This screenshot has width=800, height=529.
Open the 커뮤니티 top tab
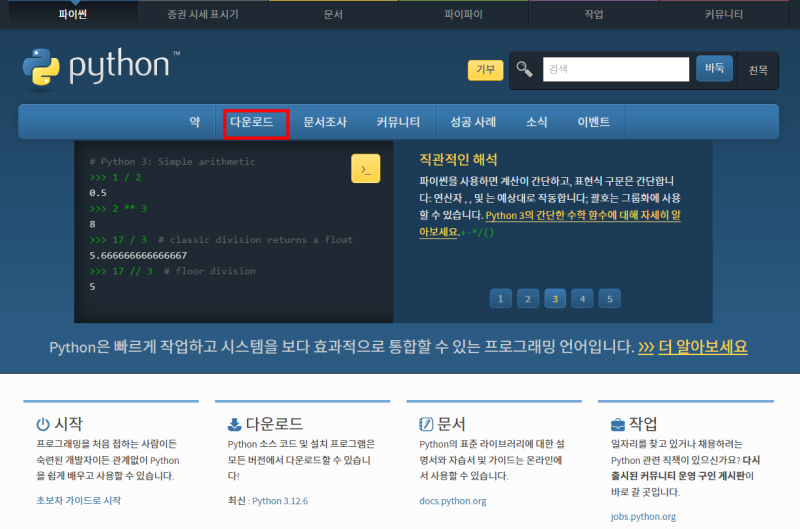[724, 14]
